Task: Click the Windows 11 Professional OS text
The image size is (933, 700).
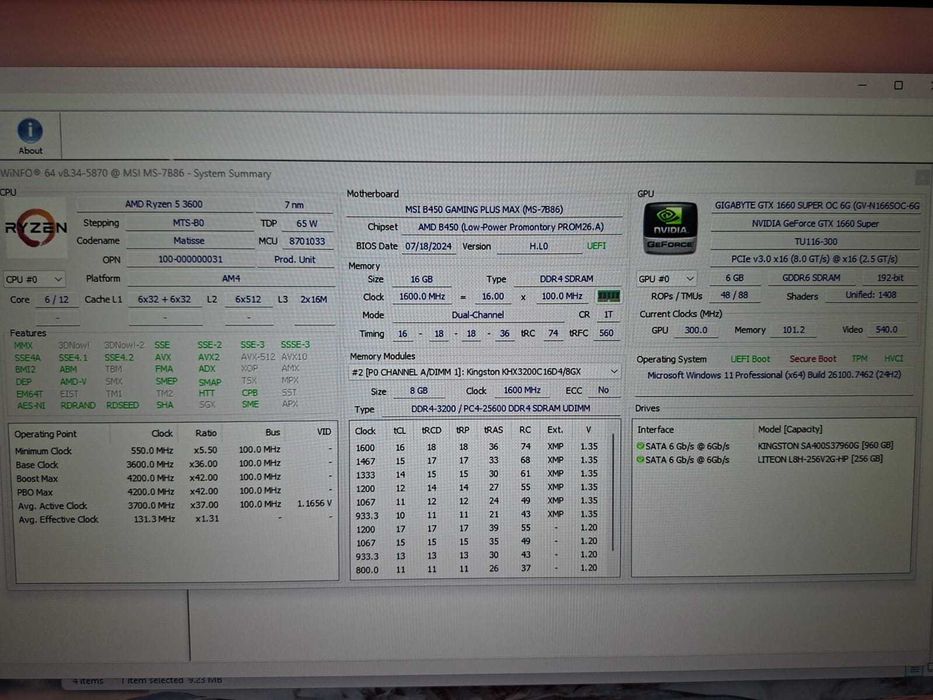Action: point(774,375)
